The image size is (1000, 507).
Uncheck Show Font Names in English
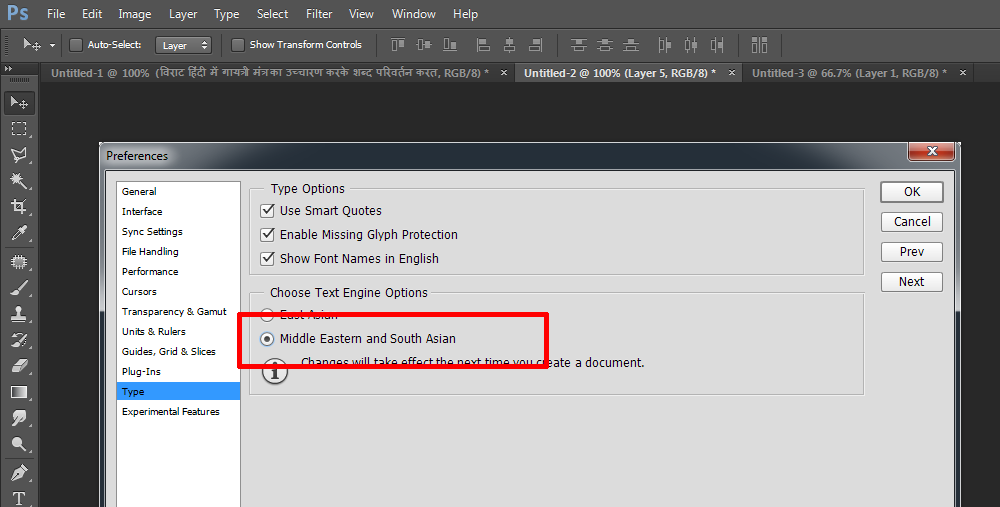[268, 258]
